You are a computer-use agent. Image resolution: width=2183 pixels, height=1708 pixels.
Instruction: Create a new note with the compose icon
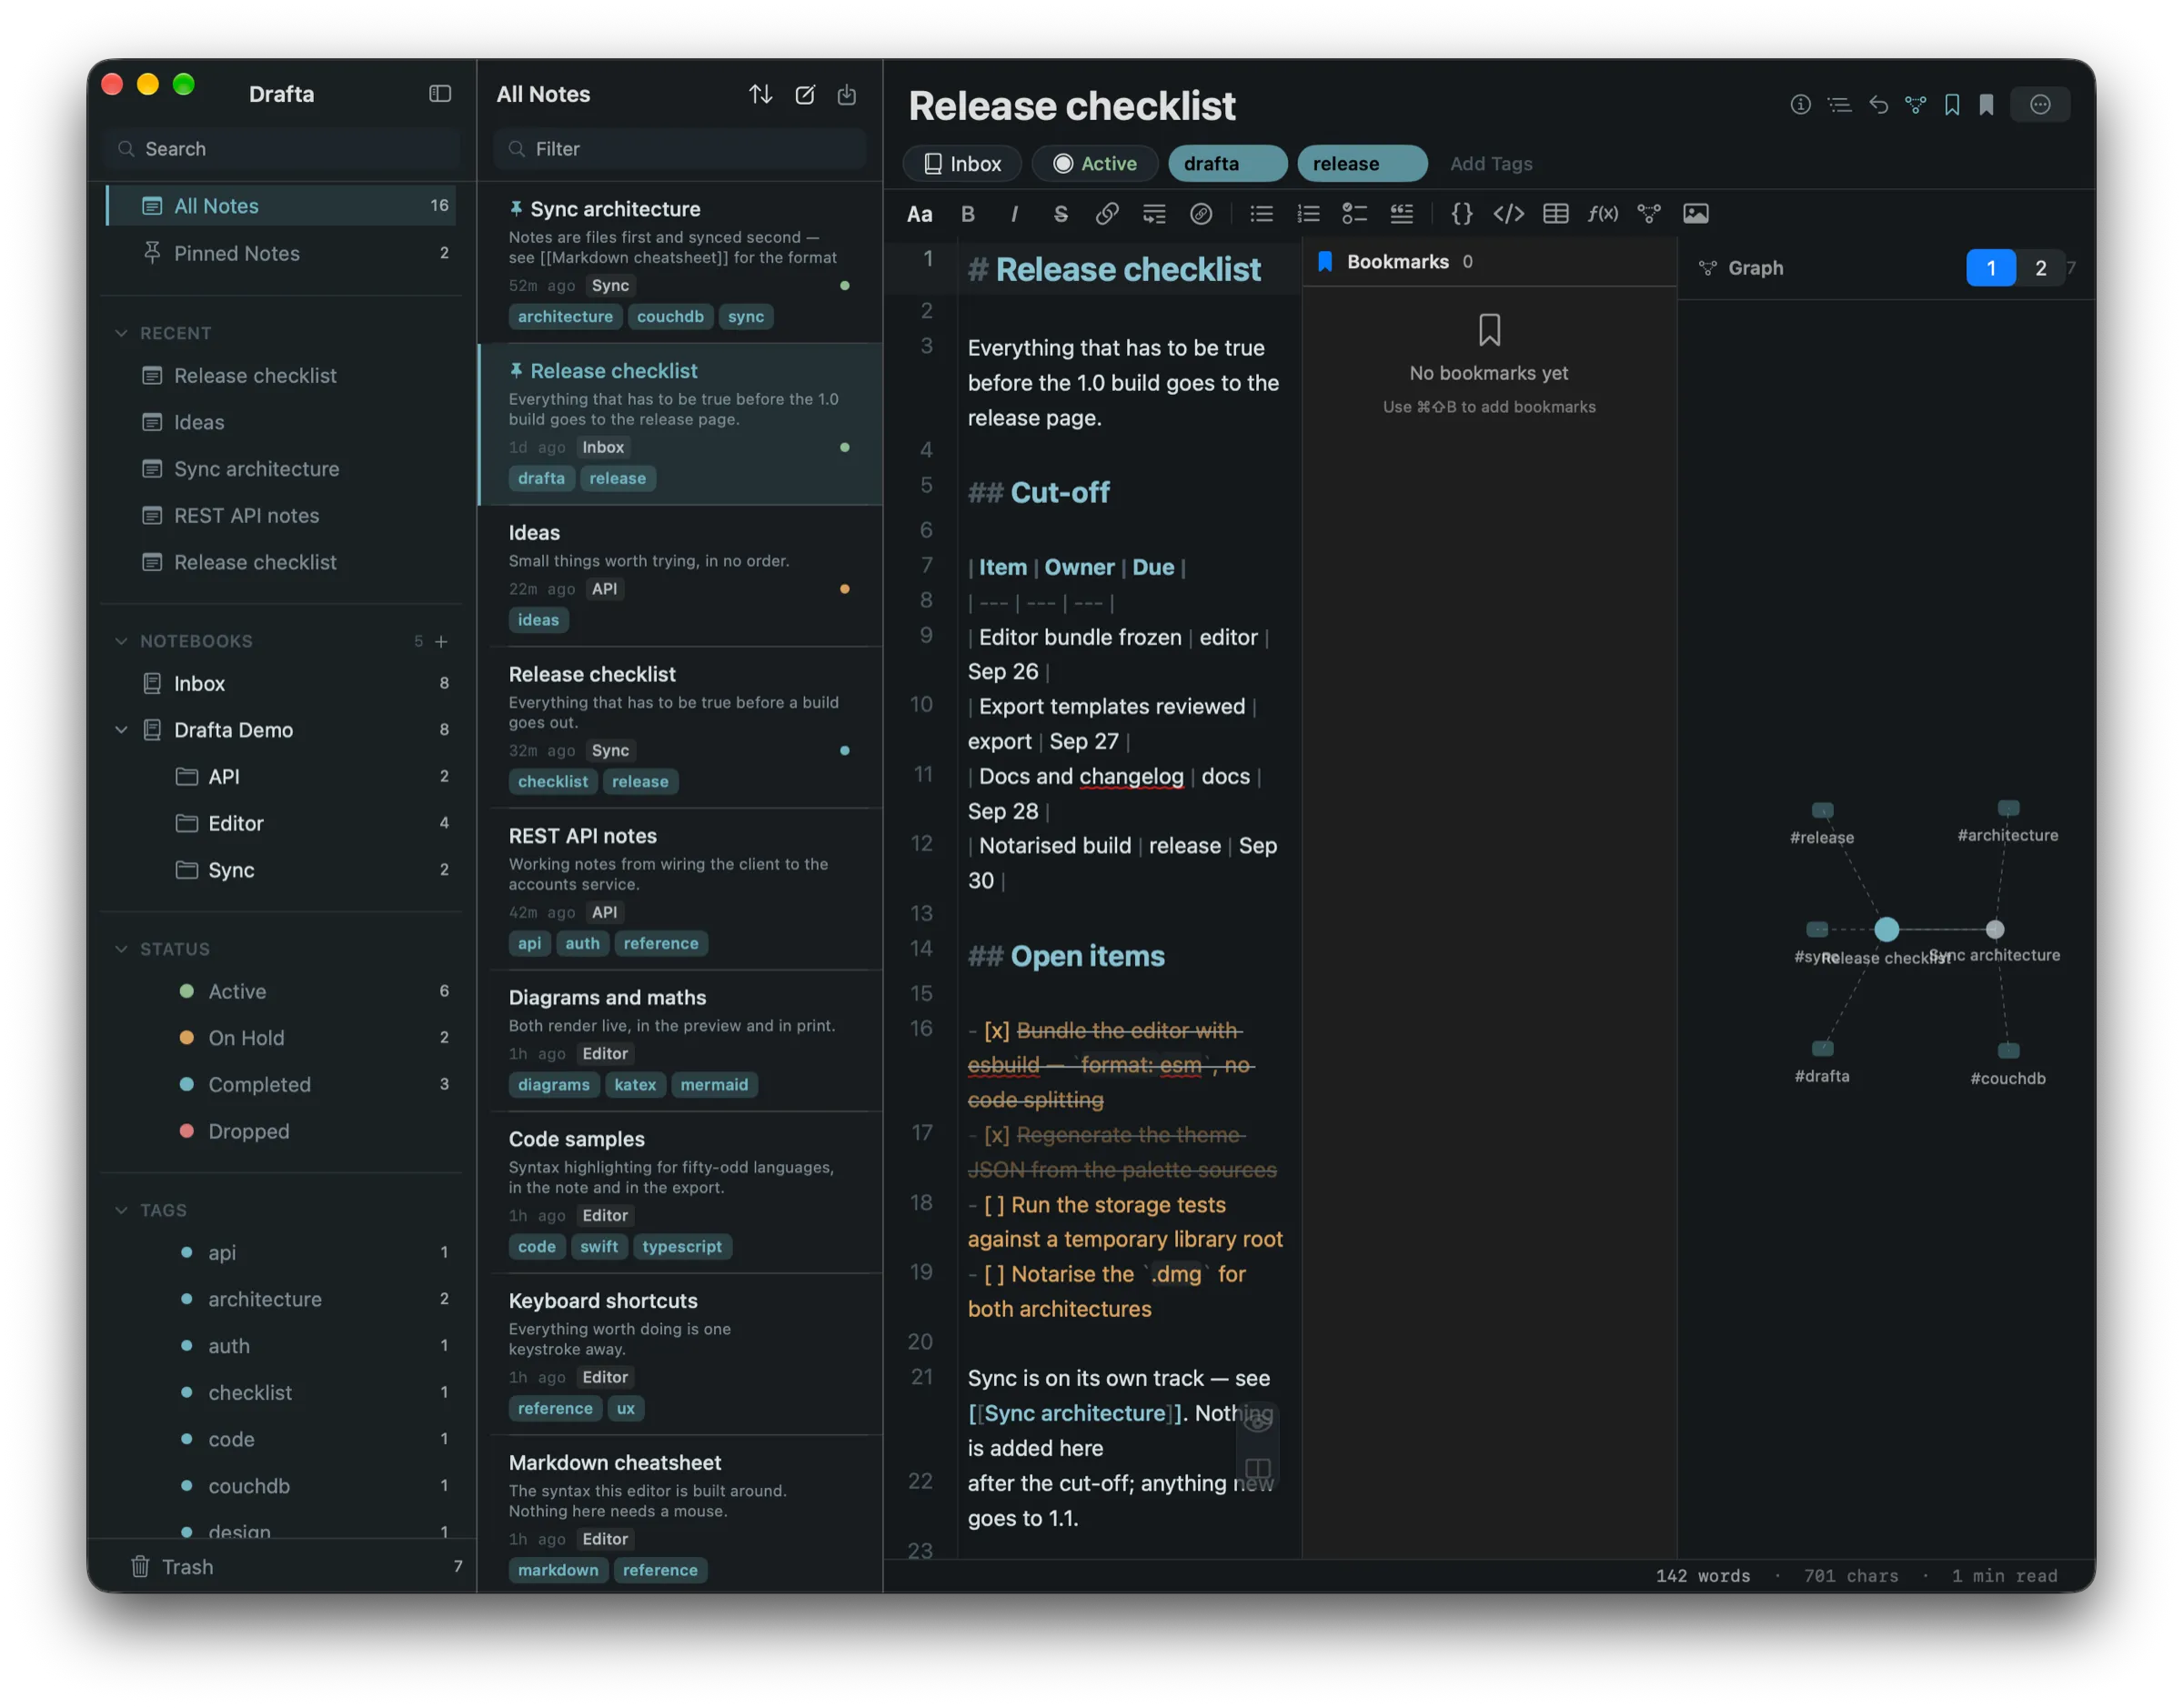click(x=804, y=94)
